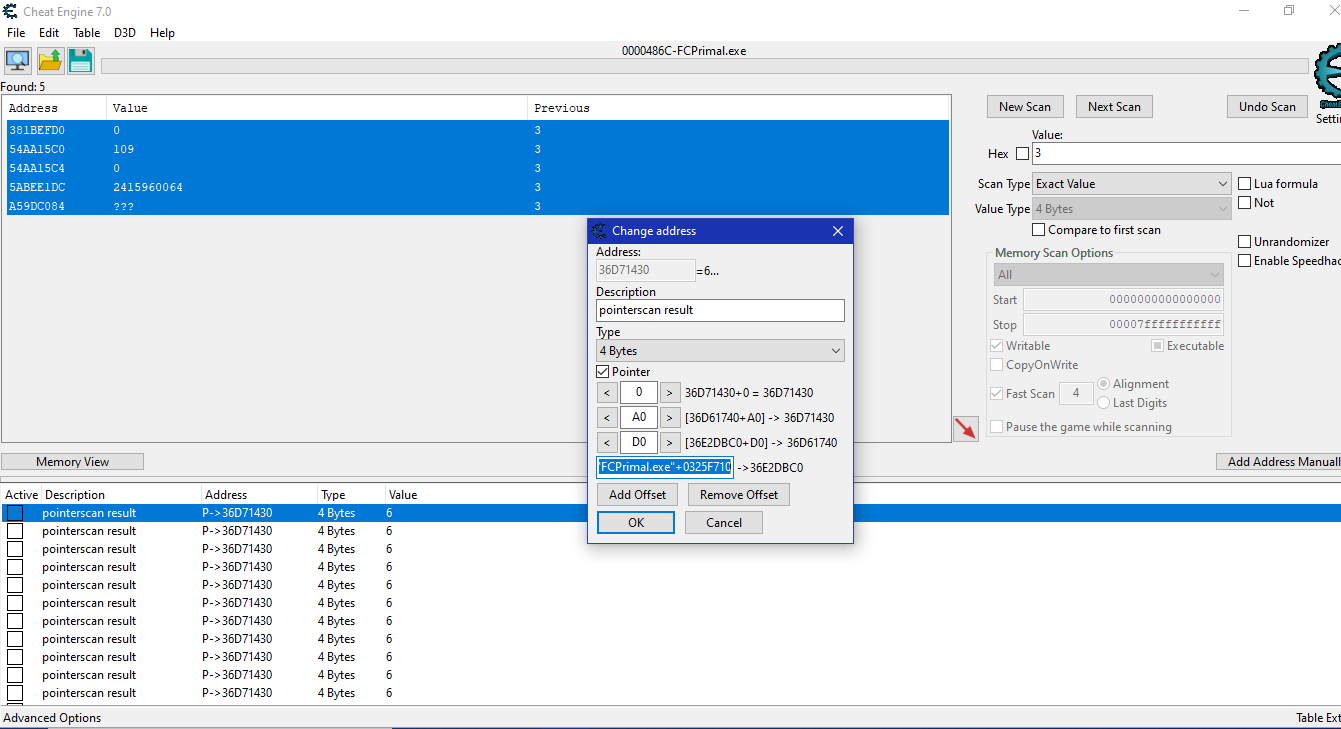Expand the Scan Type dropdown

[x=1132, y=184]
